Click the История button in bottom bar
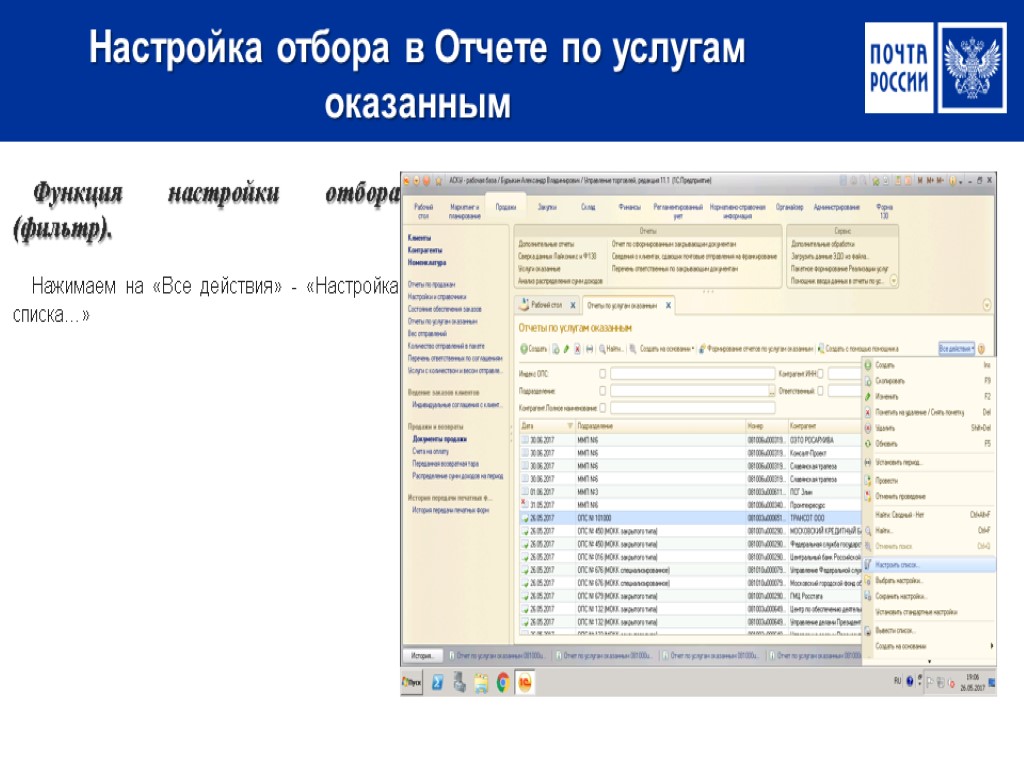1024x768 pixels. [x=421, y=655]
